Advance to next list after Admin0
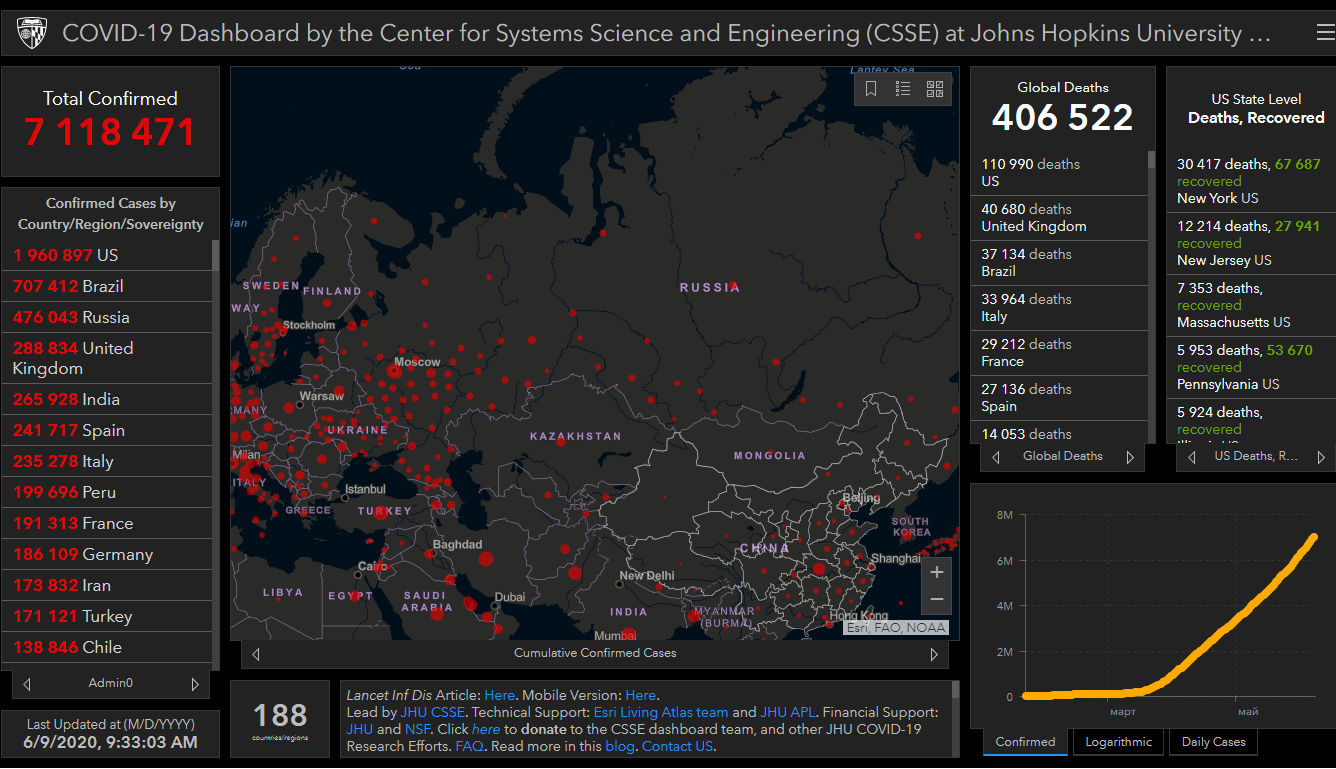Image resolution: width=1336 pixels, height=769 pixels. tap(195, 684)
